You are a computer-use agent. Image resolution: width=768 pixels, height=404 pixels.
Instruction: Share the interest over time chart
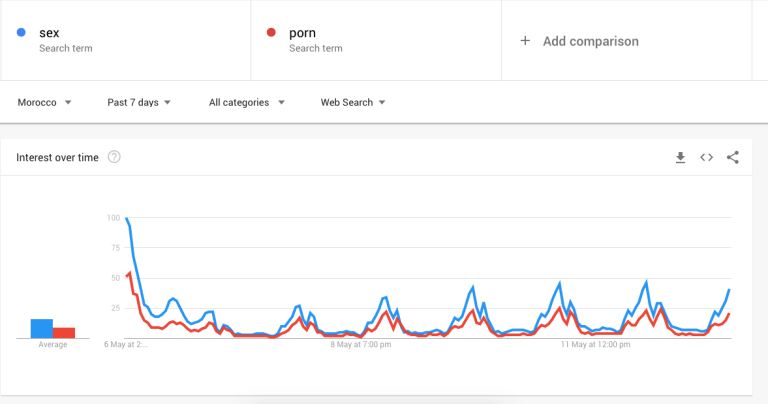[x=733, y=157]
